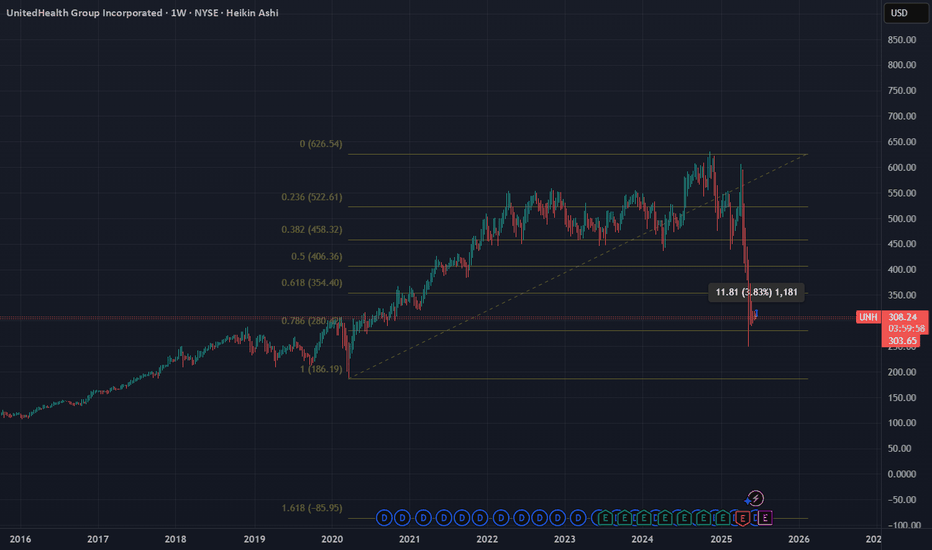
Task: Open the USD currency selector
Action: (x=906, y=13)
